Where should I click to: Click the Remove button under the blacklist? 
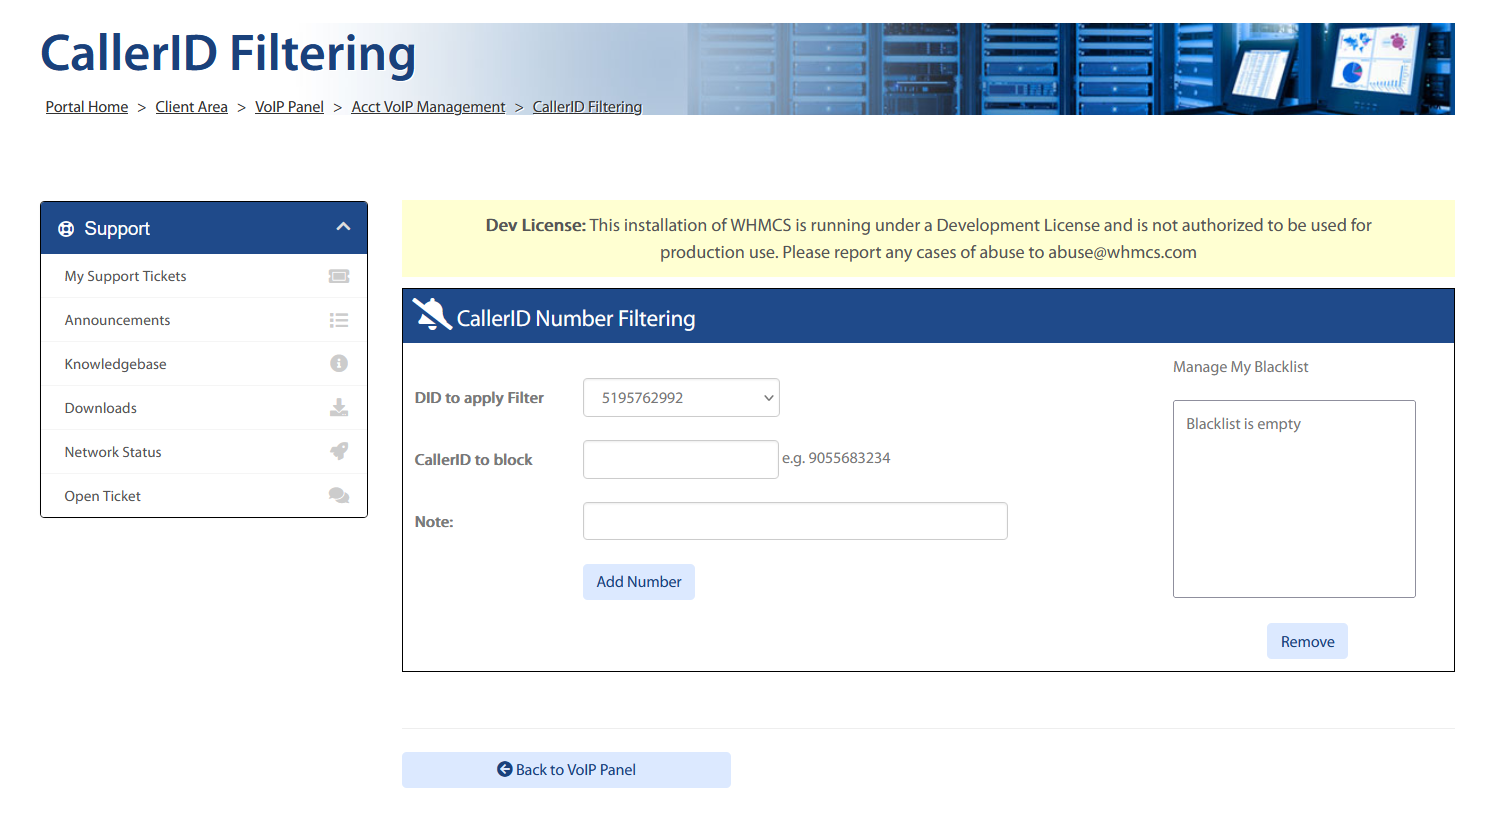1307,641
